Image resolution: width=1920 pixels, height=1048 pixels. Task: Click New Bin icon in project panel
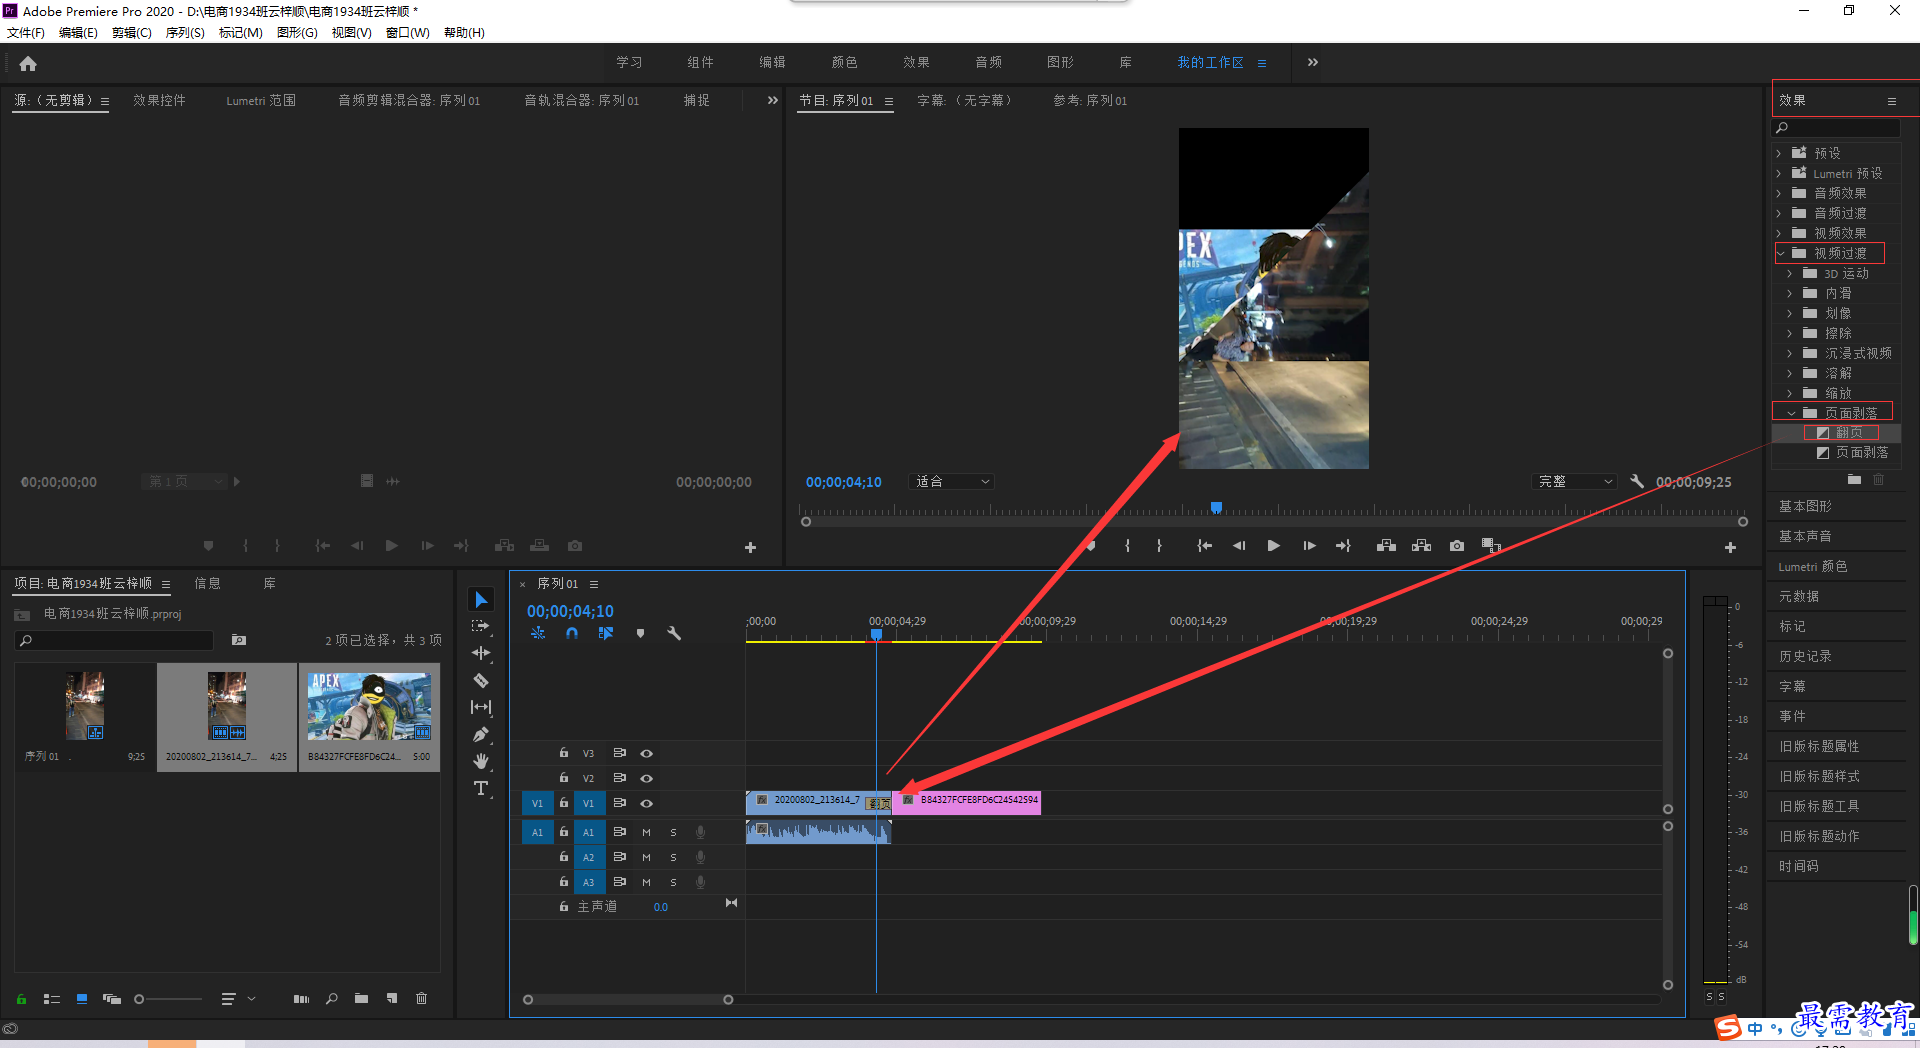pyautogui.click(x=361, y=998)
